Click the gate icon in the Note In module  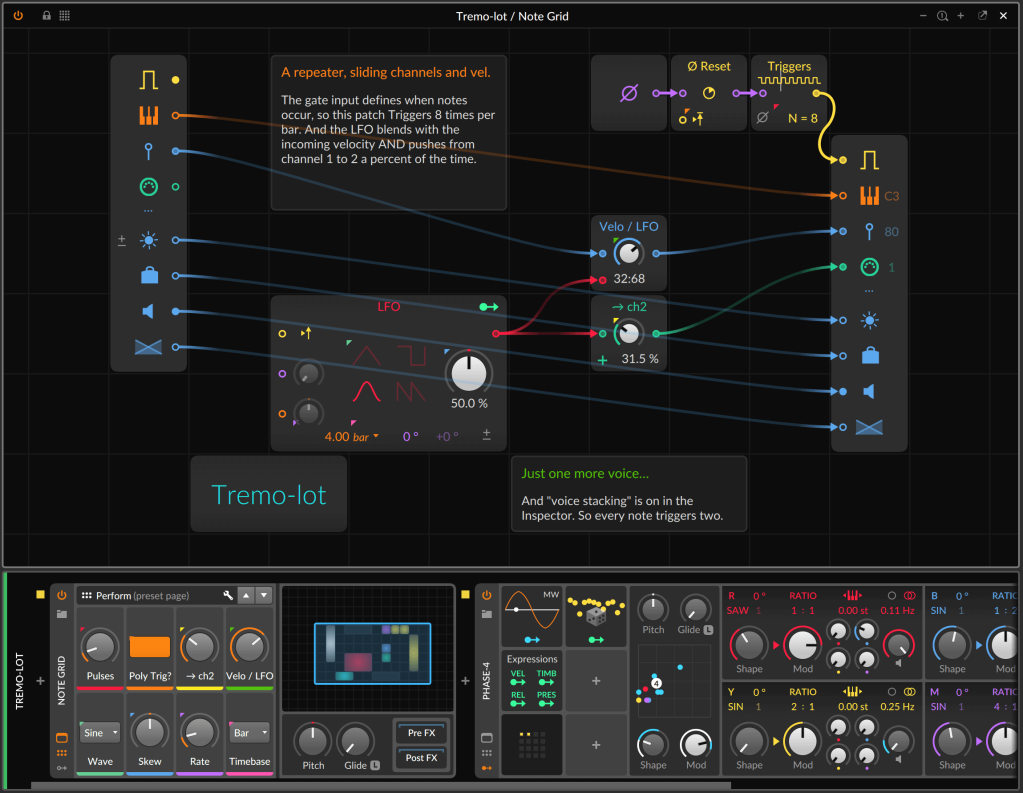[149, 79]
